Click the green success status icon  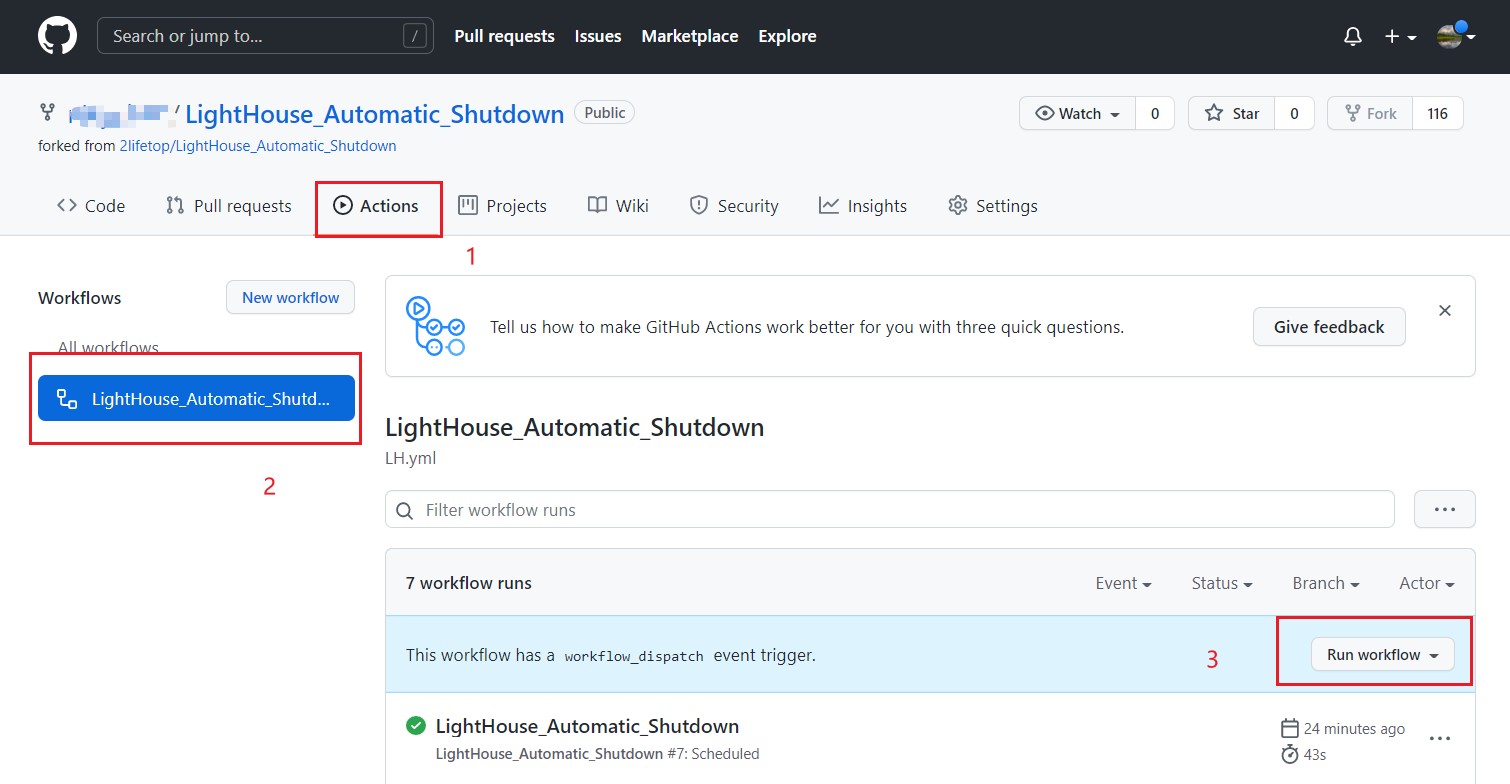pyautogui.click(x=416, y=725)
